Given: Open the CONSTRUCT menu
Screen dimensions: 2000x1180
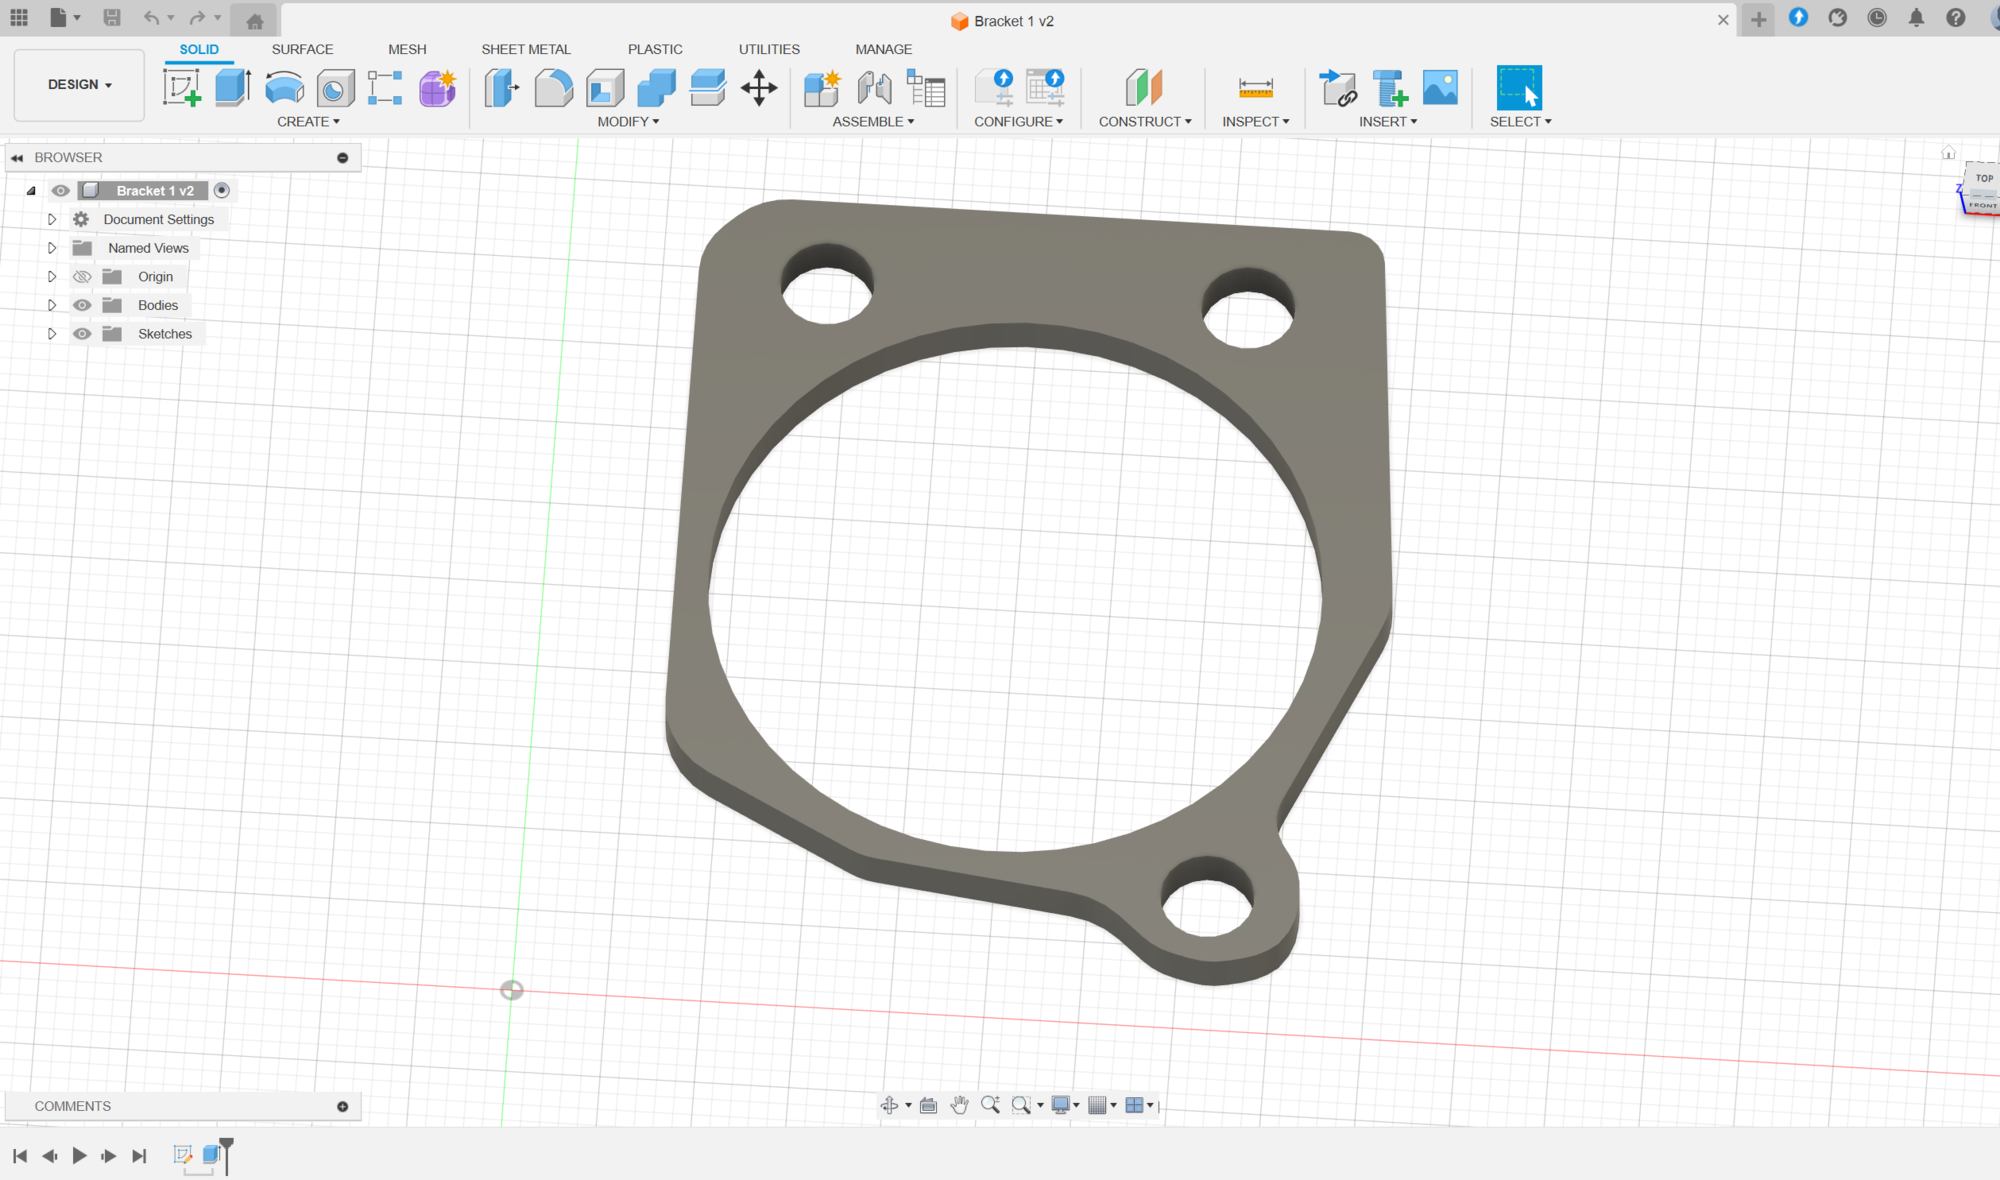Looking at the screenshot, I should click(1145, 122).
